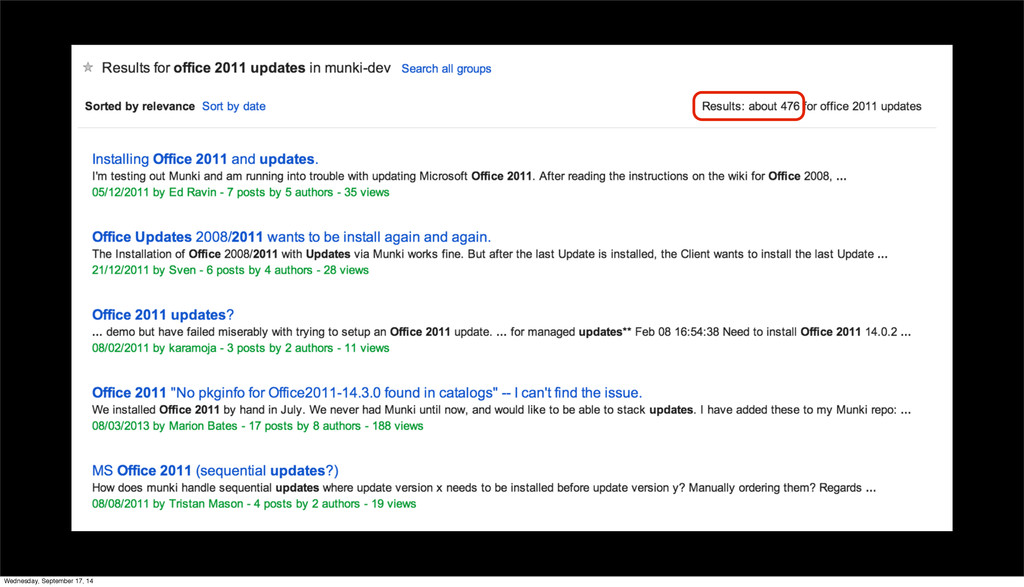
Task: Open the Search all groups link
Action: click(x=446, y=69)
